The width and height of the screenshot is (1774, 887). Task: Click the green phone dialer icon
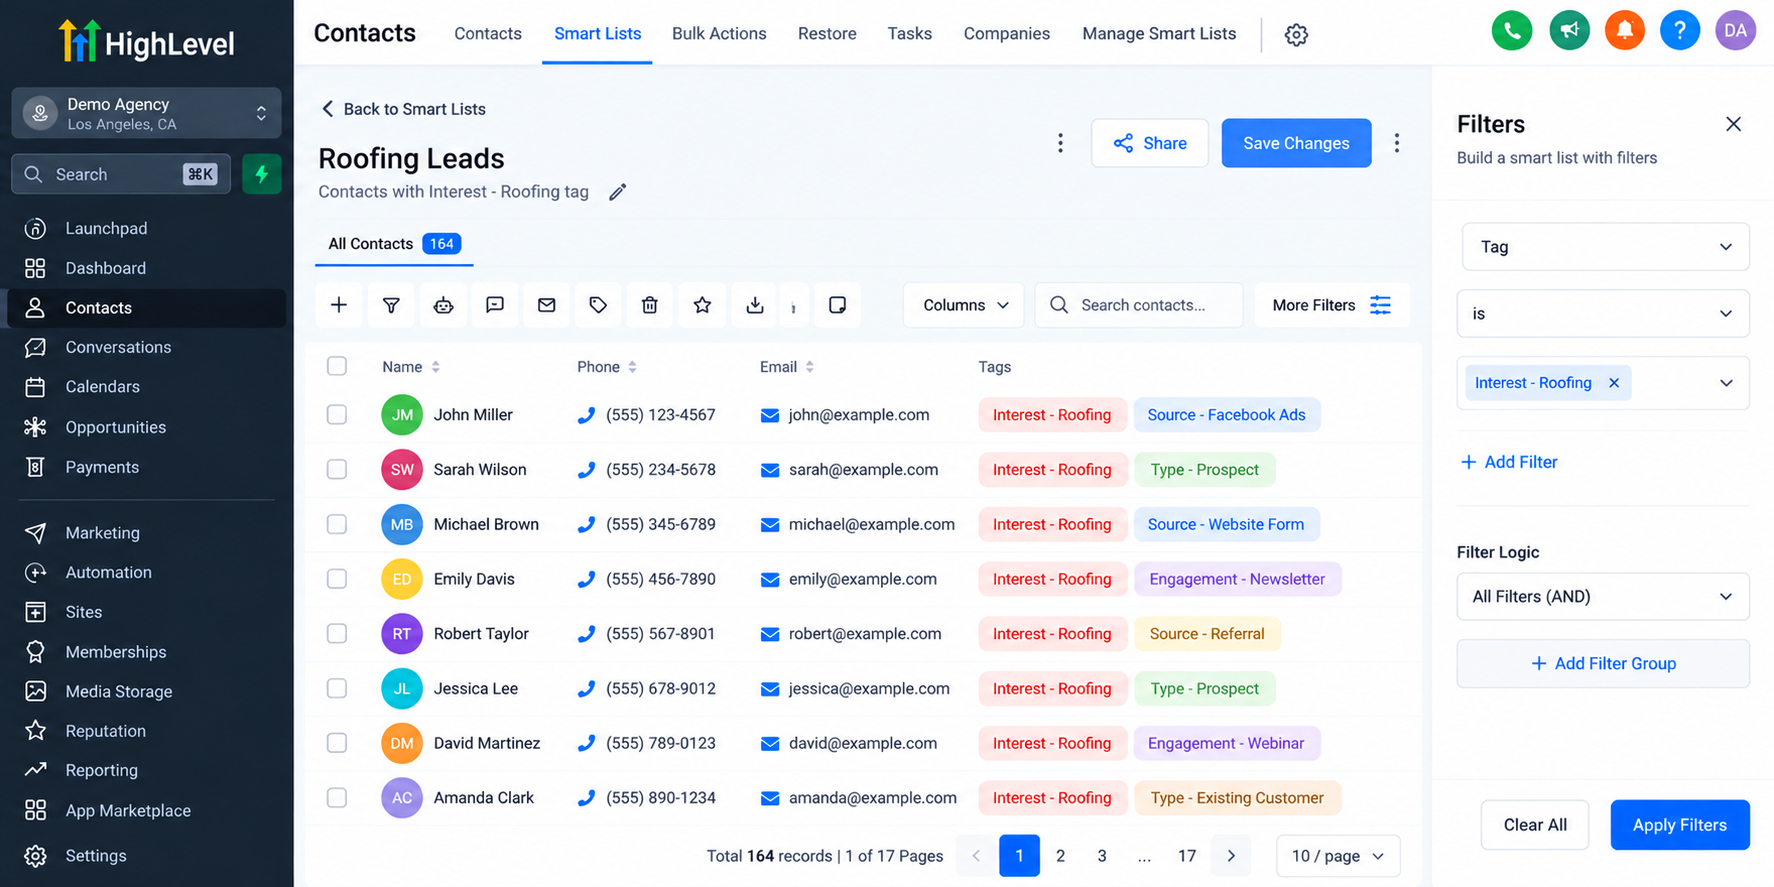tap(1512, 30)
